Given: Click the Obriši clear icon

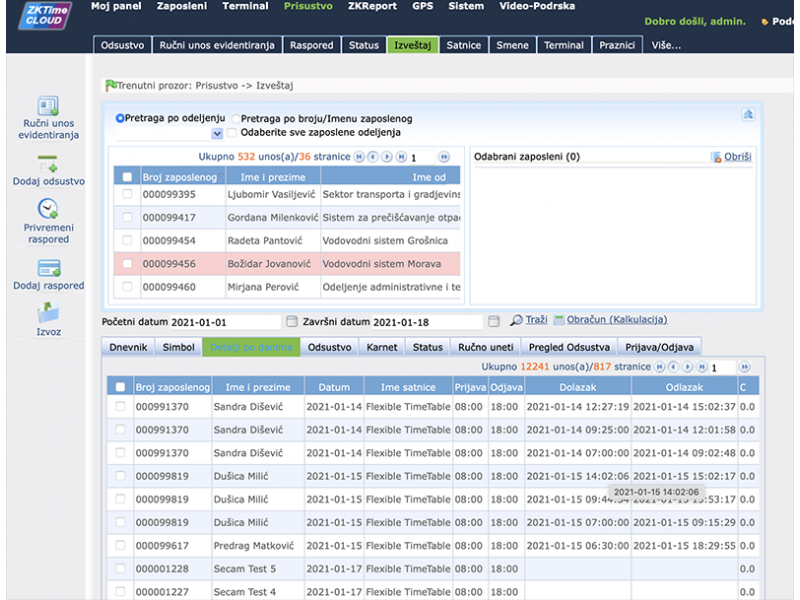Looking at the screenshot, I should (716, 157).
